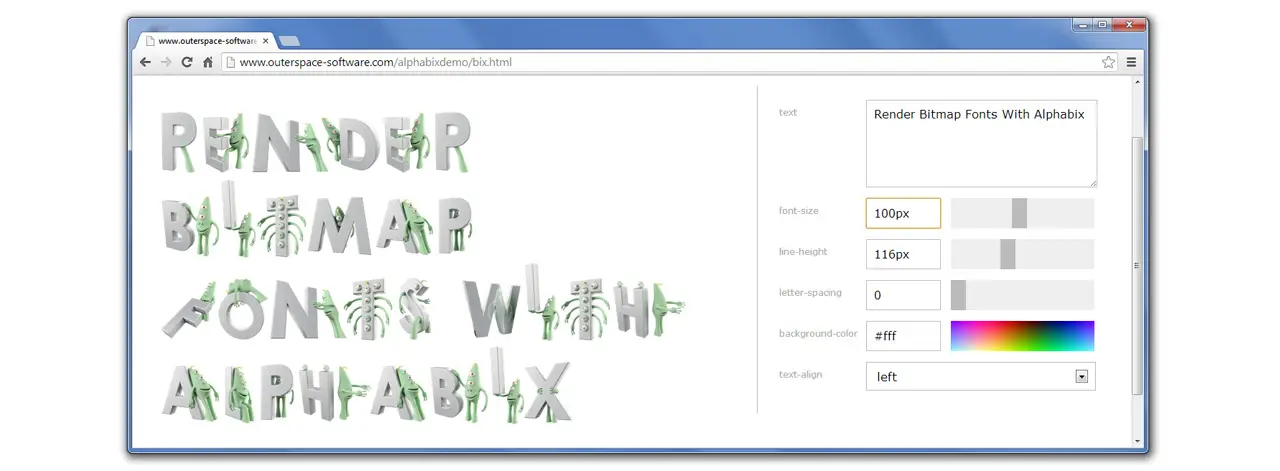1280x471 pixels.
Task: Select the www.outerspace-software tab
Action: [205, 41]
